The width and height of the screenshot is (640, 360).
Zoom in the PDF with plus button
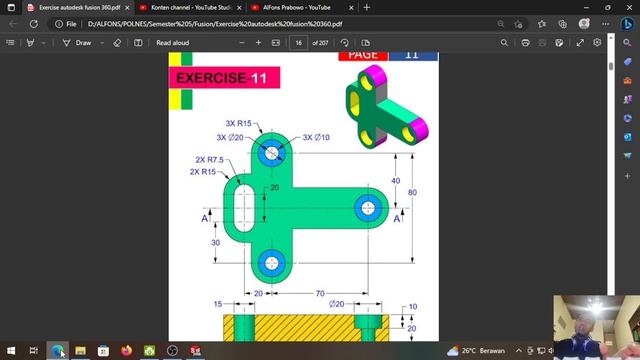258,43
